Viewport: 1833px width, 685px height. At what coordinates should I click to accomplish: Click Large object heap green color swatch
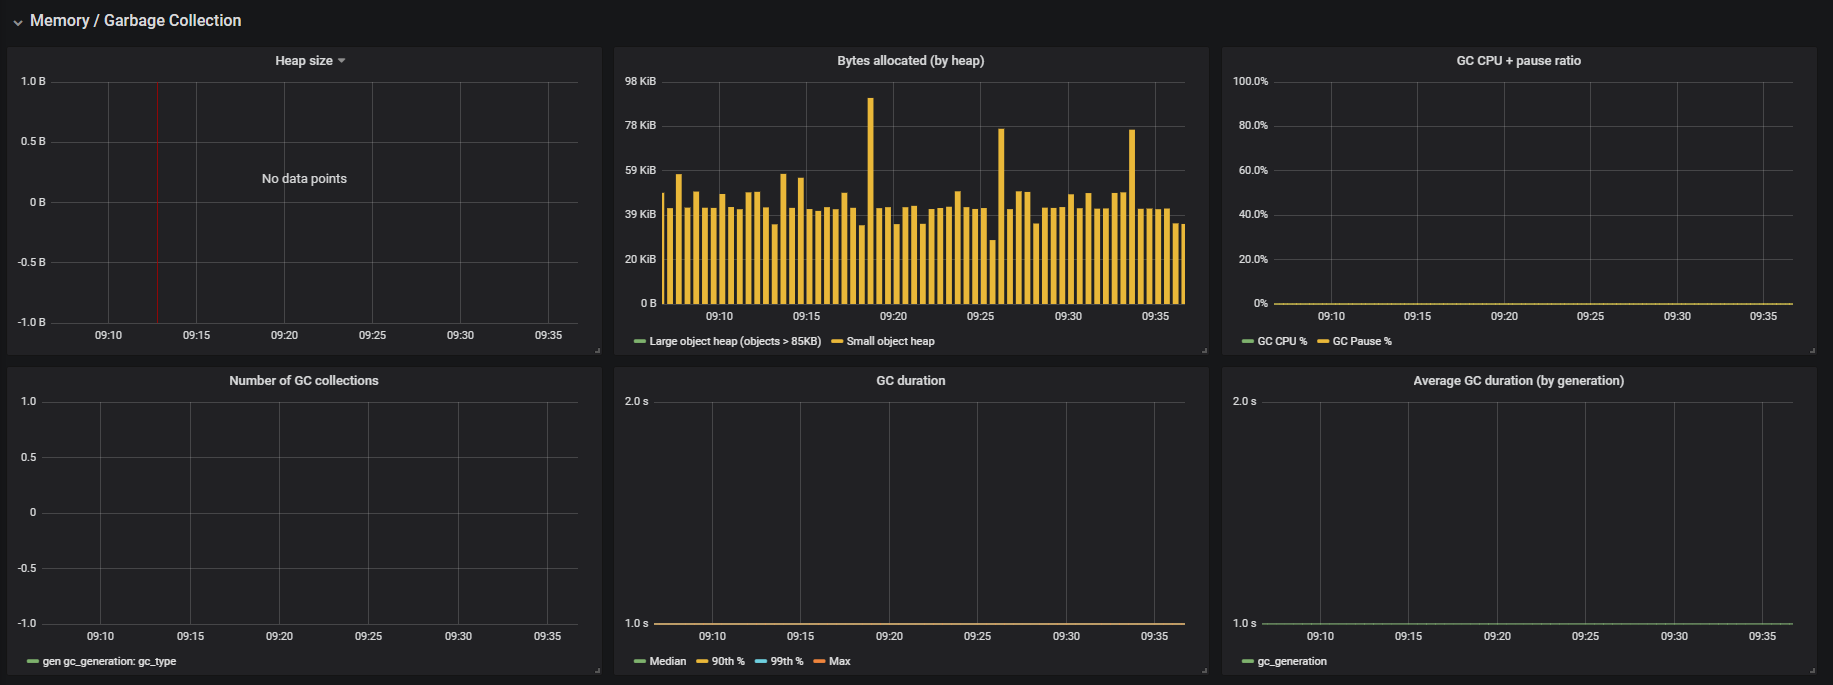coord(640,342)
